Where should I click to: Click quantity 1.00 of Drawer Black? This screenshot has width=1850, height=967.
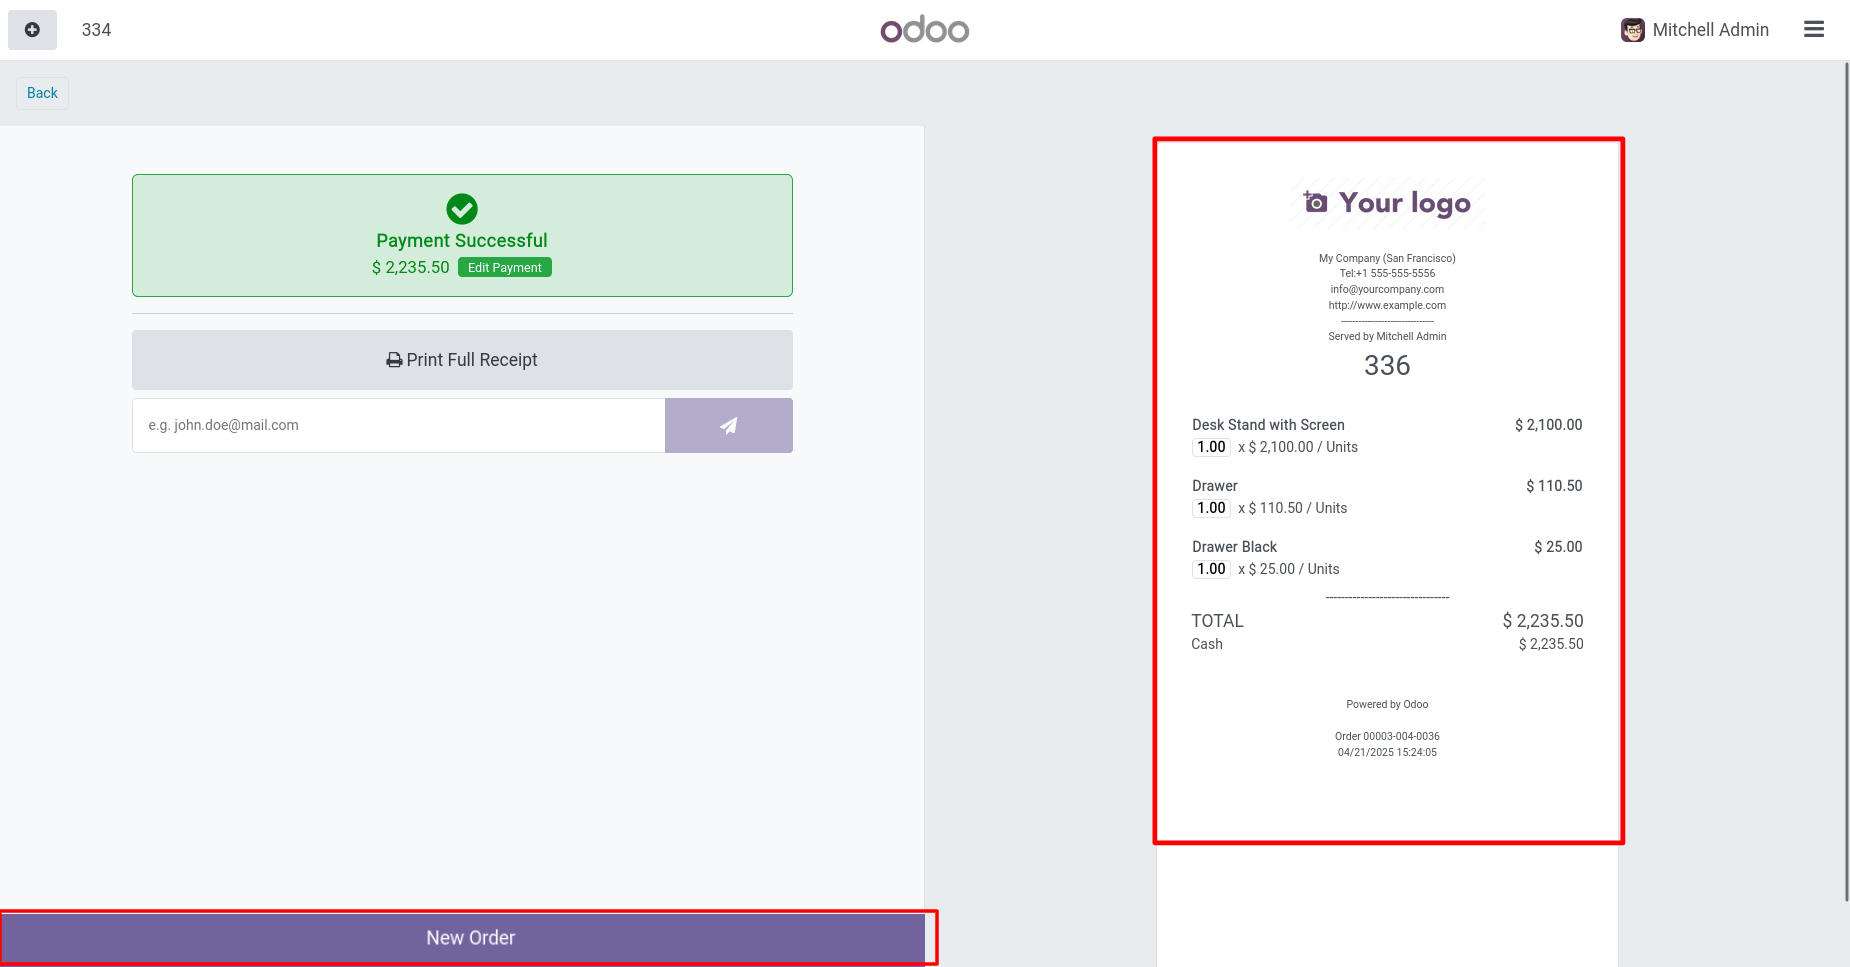1211,569
